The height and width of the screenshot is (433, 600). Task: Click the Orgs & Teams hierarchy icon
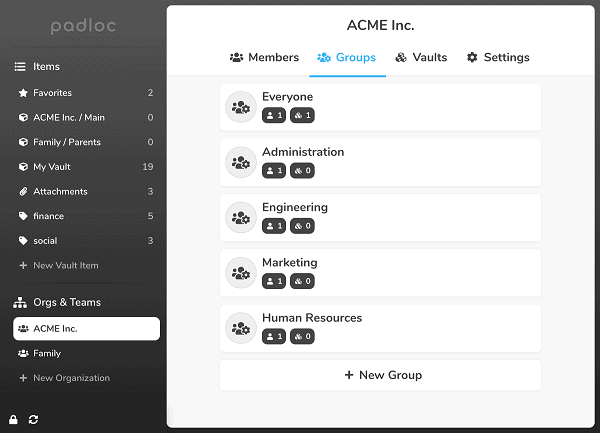[20, 303]
